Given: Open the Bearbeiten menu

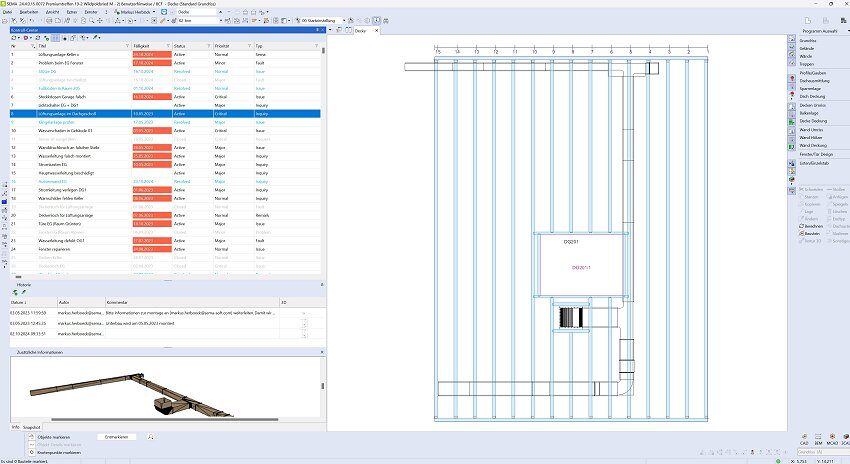Looking at the screenshot, I should click(29, 11).
